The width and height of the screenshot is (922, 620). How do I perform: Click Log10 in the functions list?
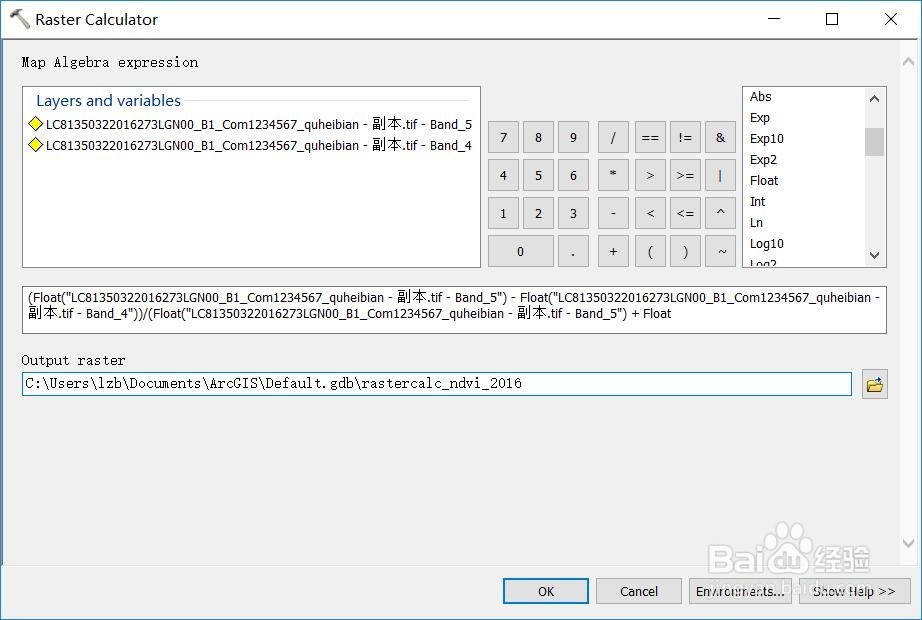pyautogui.click(x=766, y=243)
